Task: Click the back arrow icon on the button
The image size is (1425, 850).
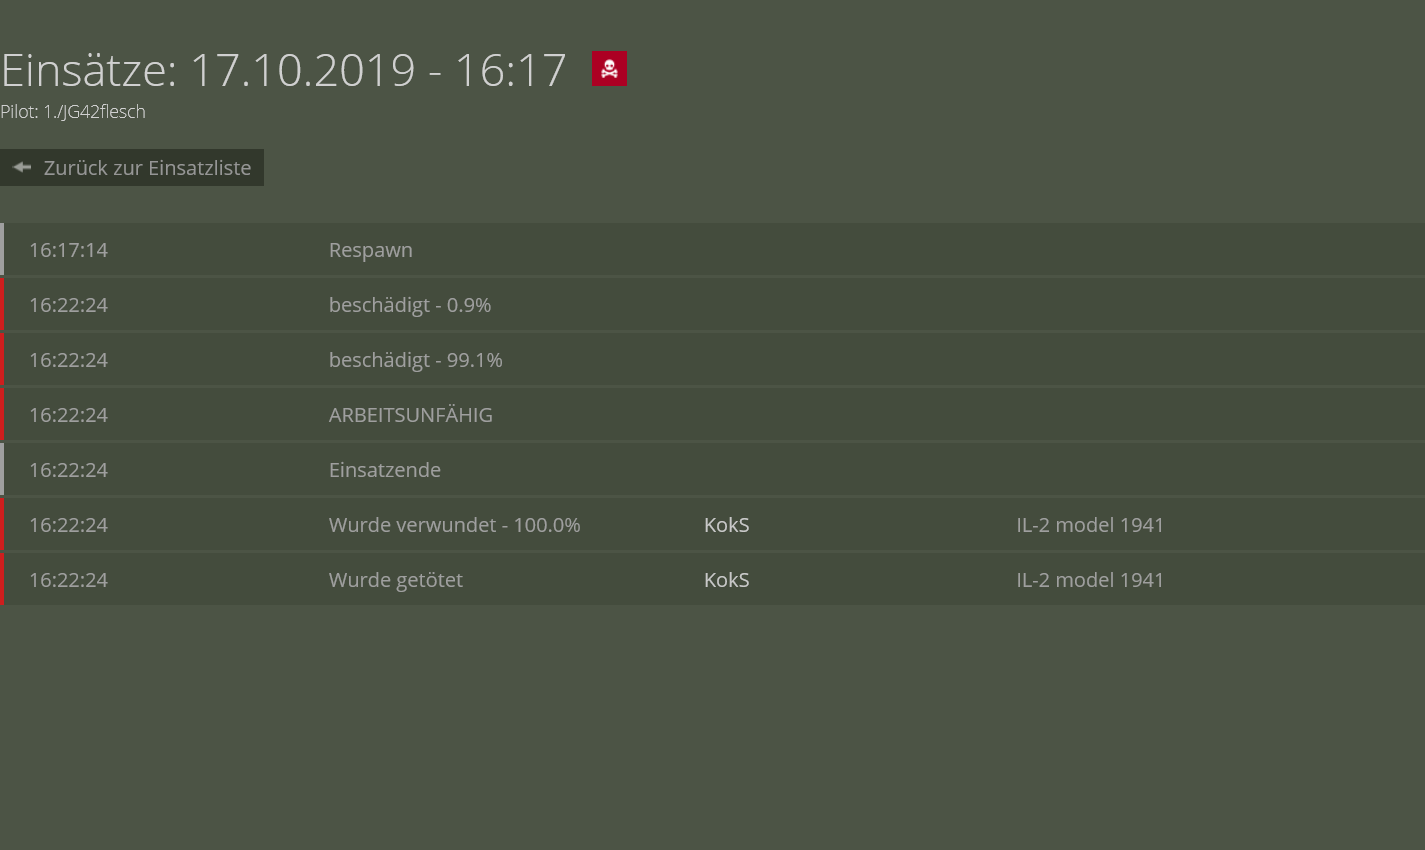Action: click(22, 167)
